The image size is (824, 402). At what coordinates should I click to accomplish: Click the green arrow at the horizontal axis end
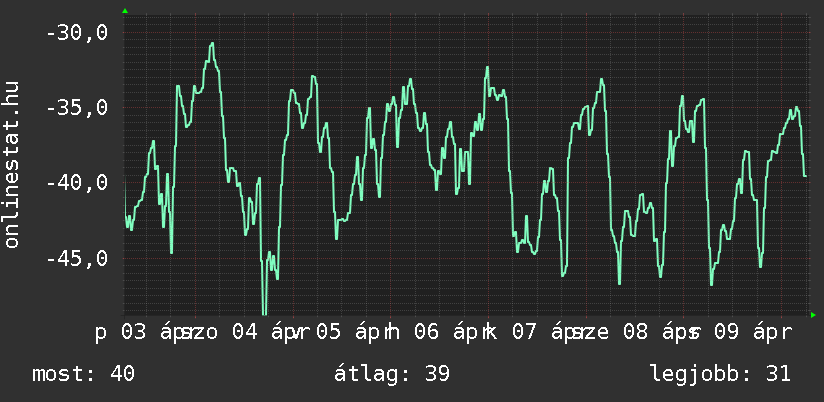tap(813, 315)
